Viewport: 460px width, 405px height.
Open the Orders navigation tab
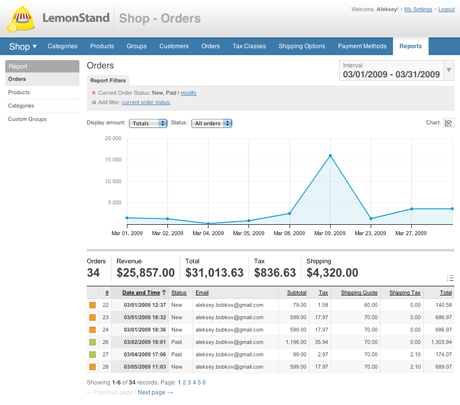[211, 46]
